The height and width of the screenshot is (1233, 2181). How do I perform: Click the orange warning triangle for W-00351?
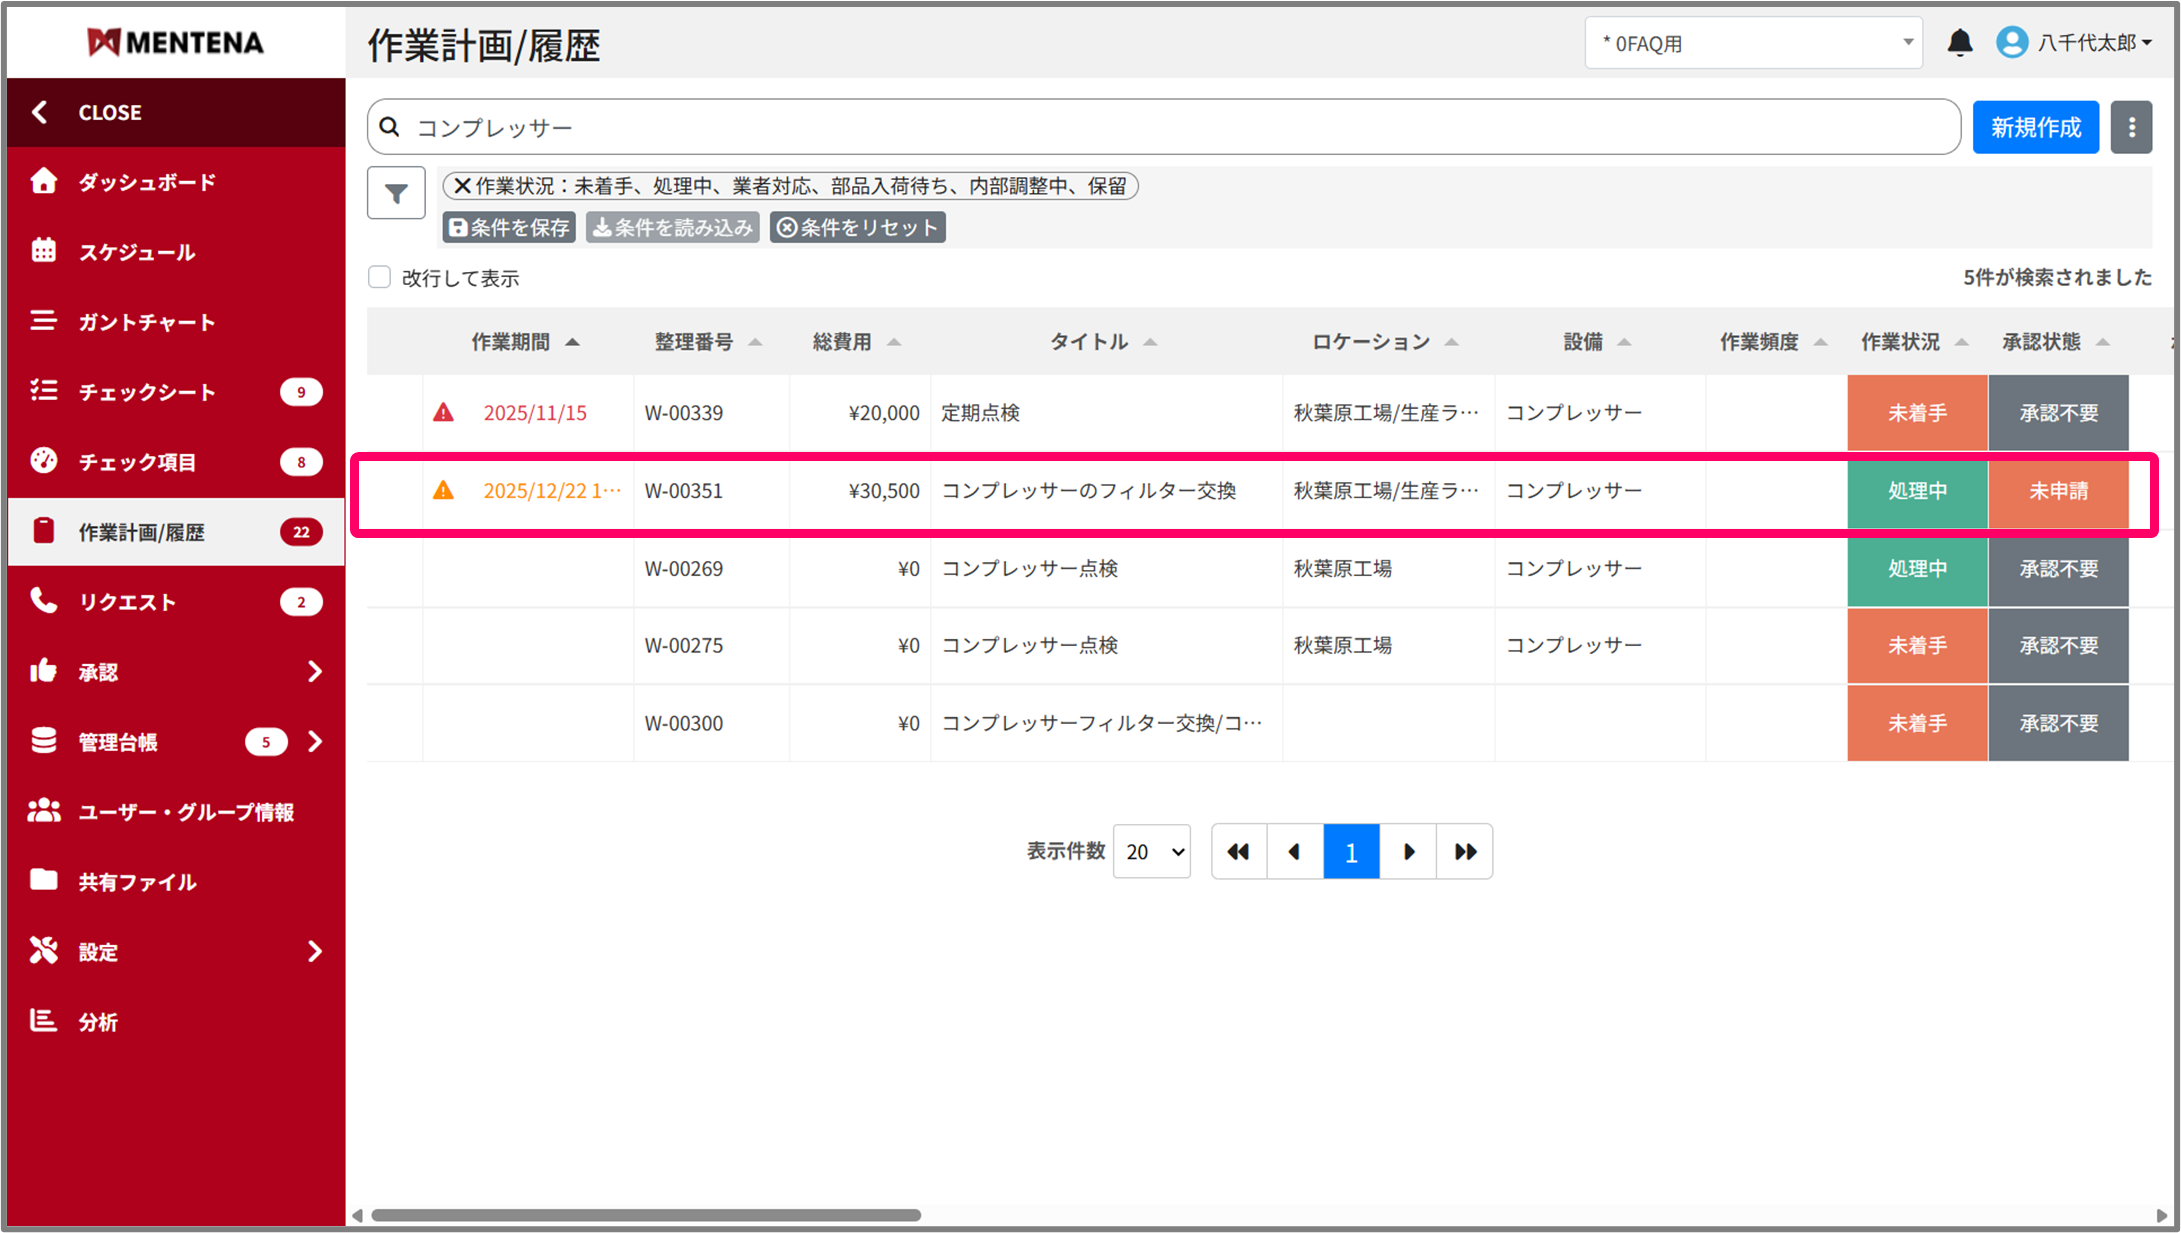point(443,491)
